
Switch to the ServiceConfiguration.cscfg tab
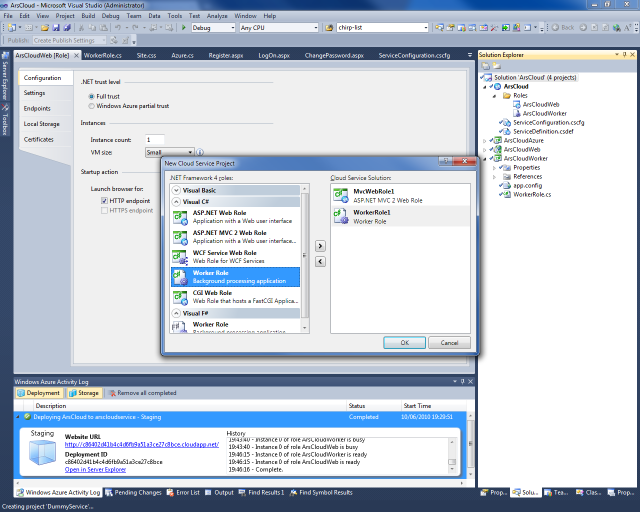414,56
